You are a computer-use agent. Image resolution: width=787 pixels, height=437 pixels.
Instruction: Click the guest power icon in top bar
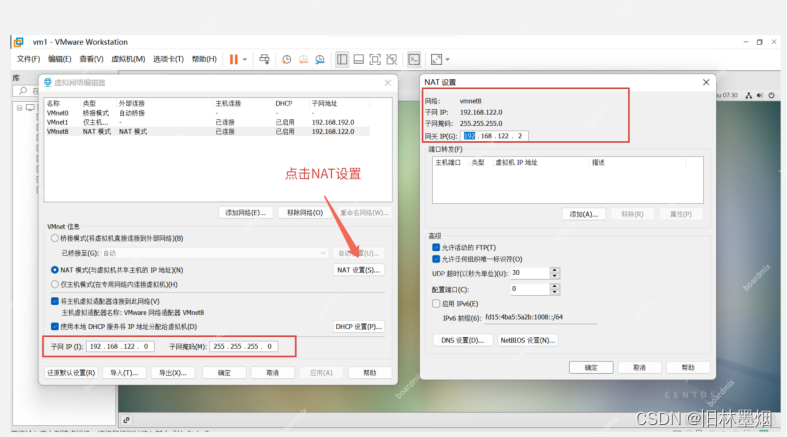771,95
